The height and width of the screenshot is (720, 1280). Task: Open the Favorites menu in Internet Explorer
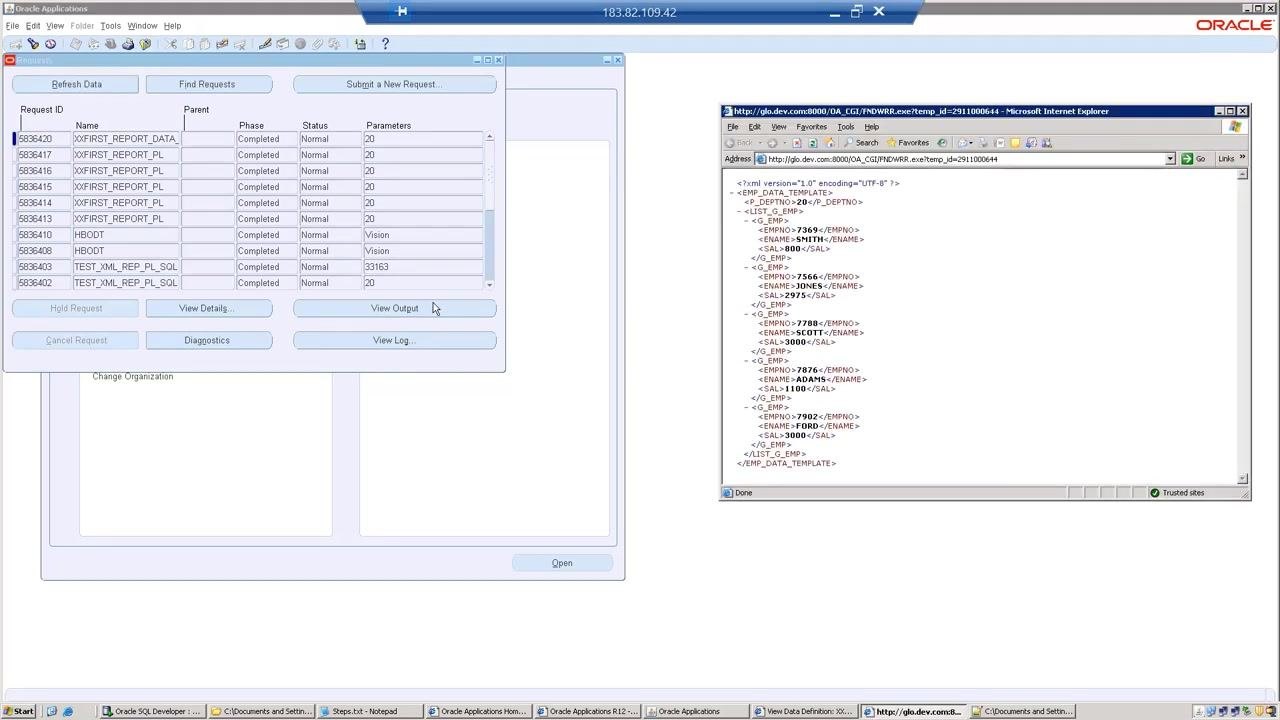pos(811,127)
